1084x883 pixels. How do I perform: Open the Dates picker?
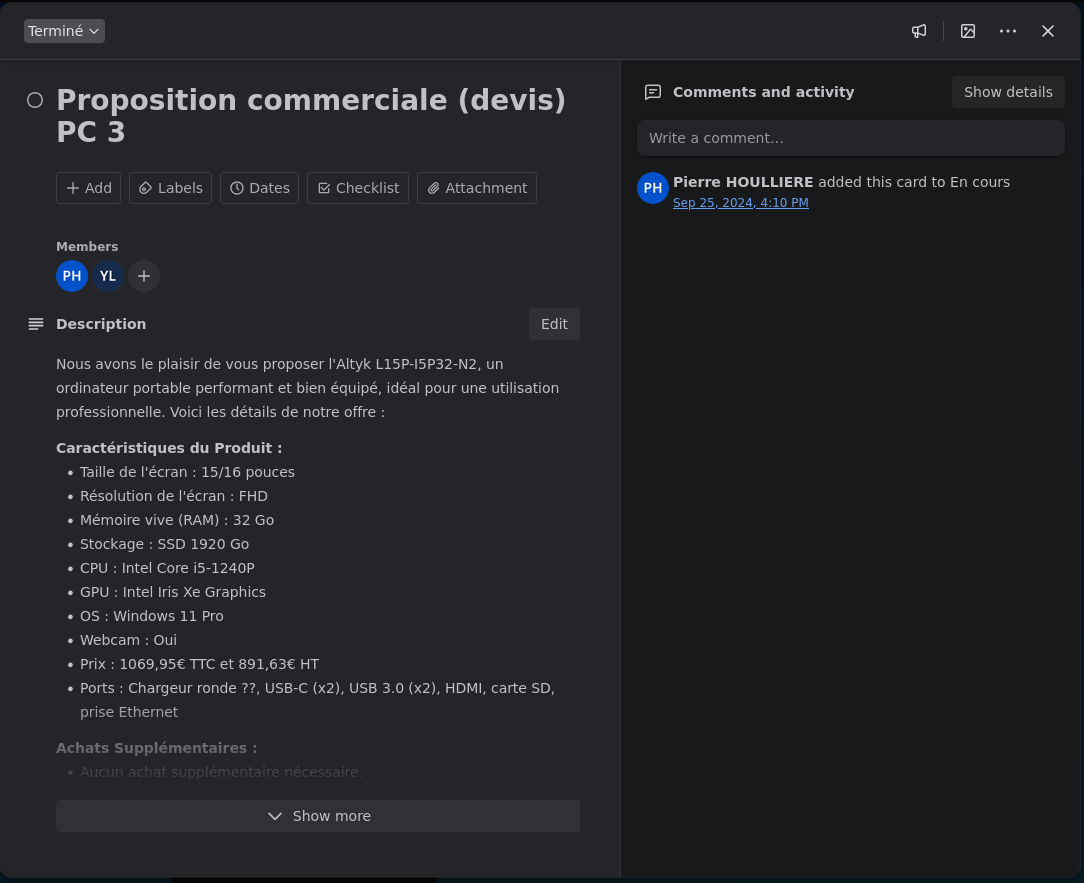pyautogui.click(x=259, y=188)
